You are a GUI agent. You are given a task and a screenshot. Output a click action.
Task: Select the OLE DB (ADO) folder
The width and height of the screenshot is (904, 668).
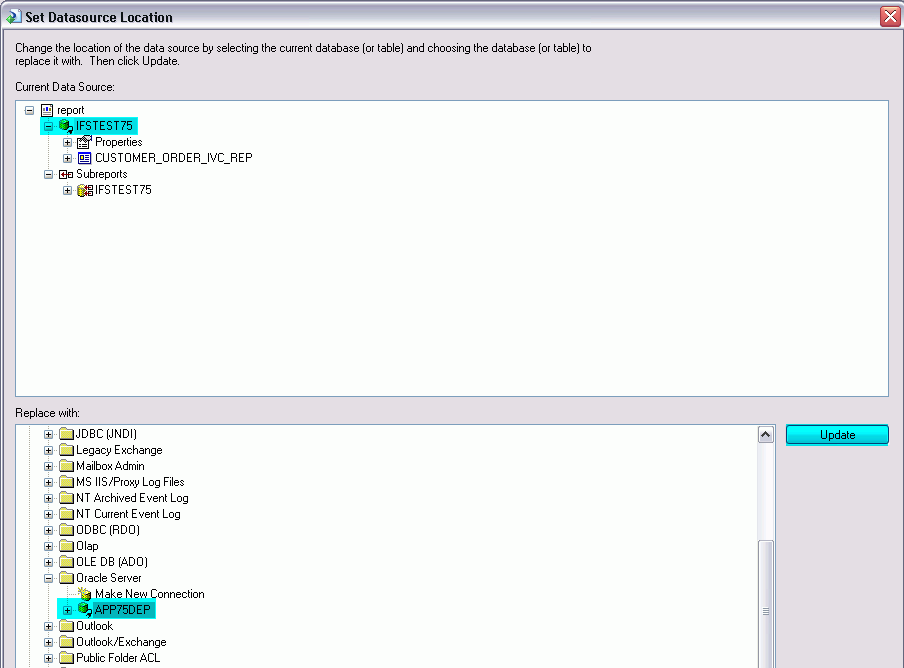point(111,562)
